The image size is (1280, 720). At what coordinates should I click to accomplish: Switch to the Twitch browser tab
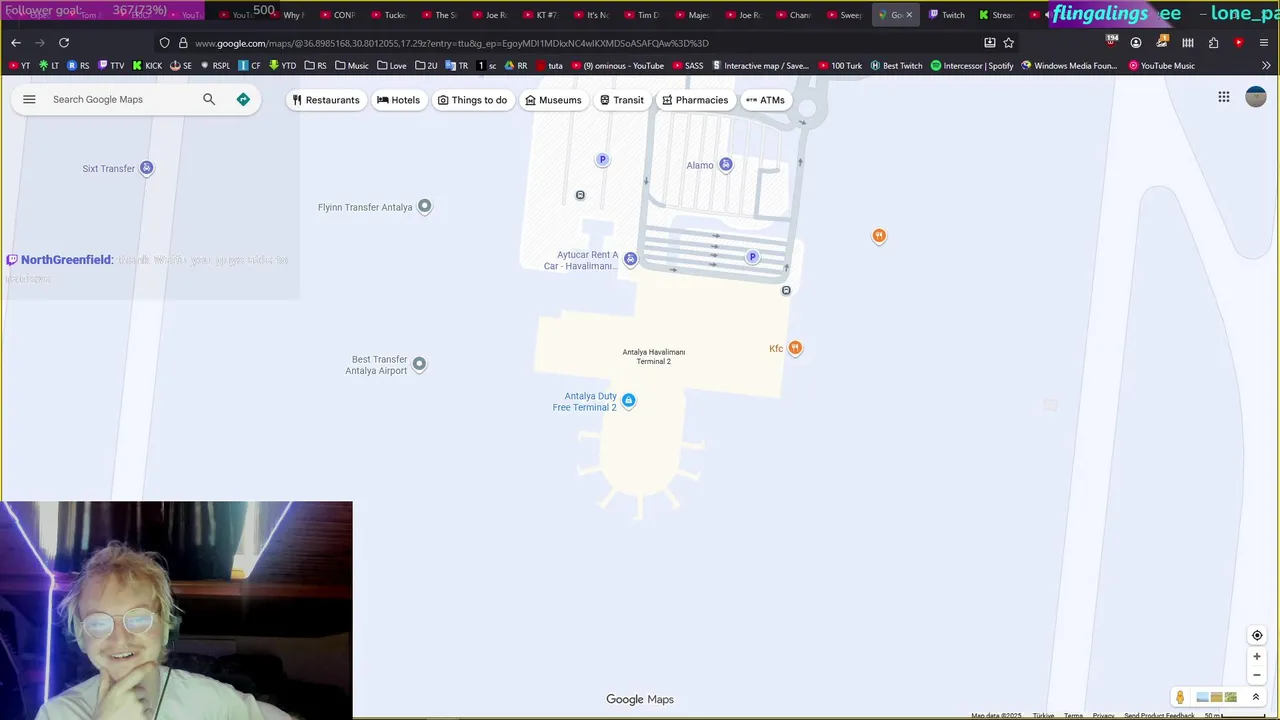947,15
